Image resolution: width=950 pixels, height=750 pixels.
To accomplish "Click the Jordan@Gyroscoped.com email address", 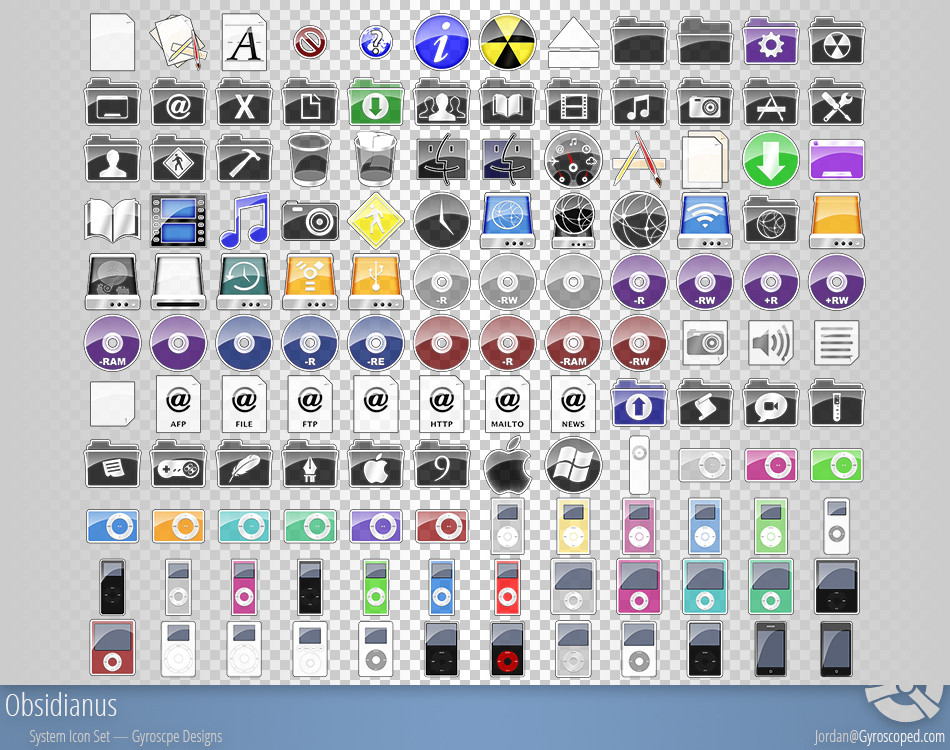I will (879, 736).
